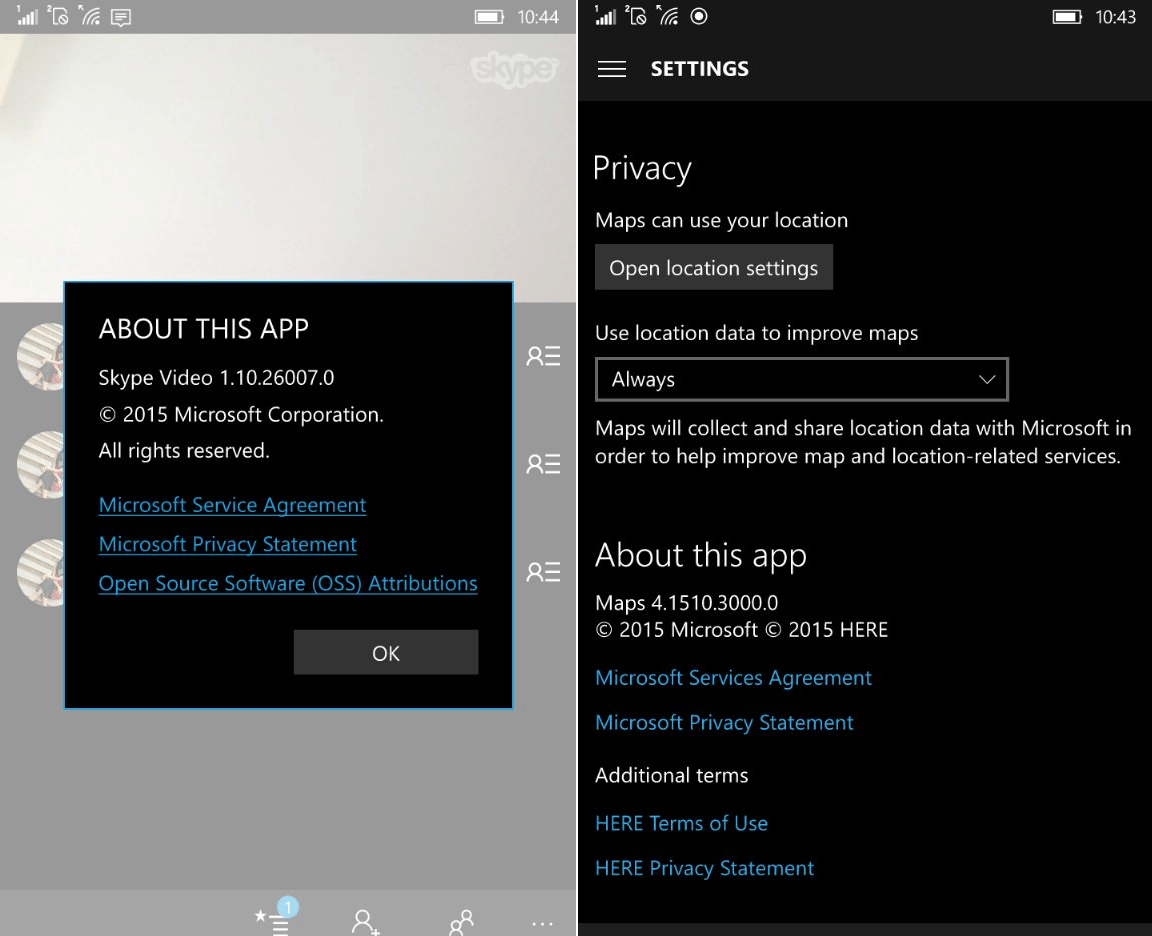The width and height of the screenshot is (1152, 936).
Task: Open the Maps hamburger navigation menu
Action: 612,68
